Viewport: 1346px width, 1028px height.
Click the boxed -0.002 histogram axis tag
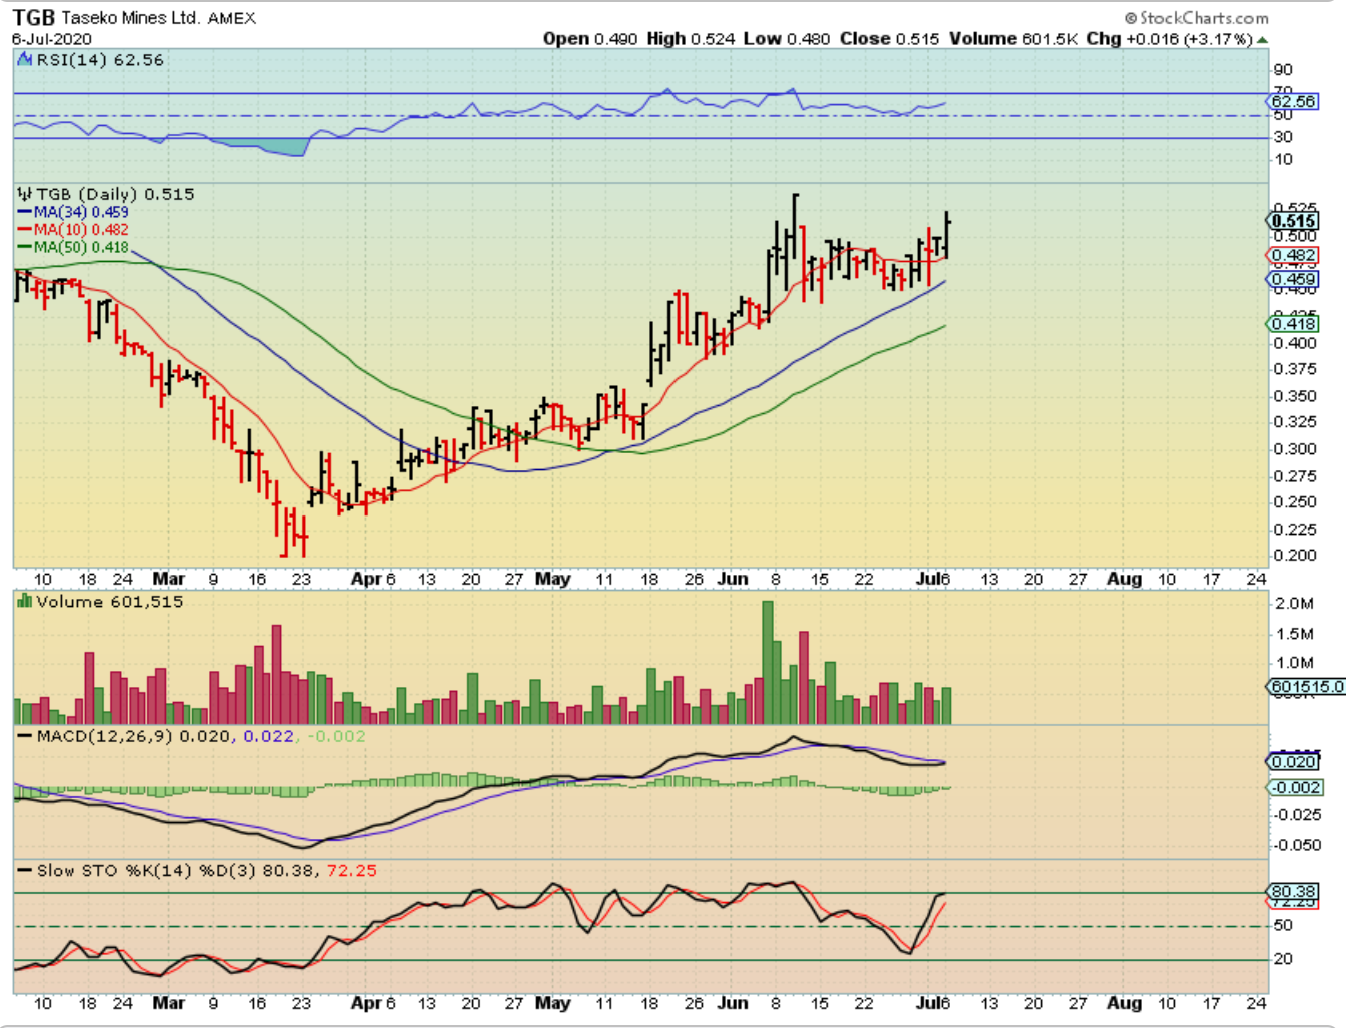pyautogui.click(x=1296, y=788)
